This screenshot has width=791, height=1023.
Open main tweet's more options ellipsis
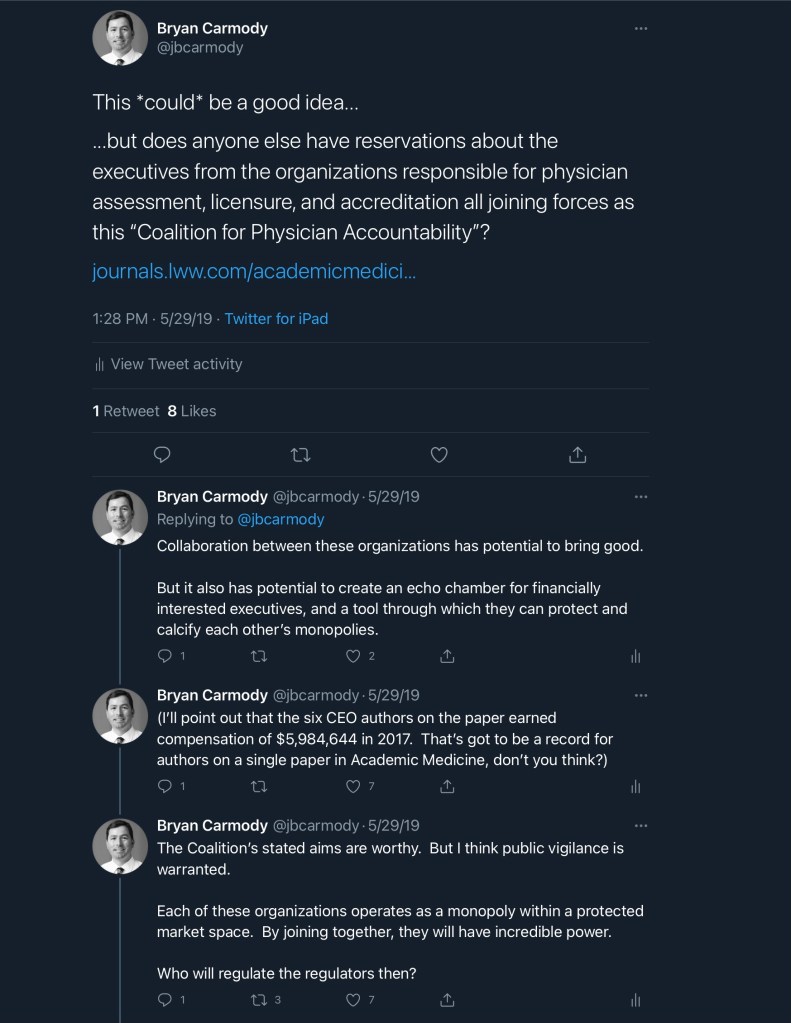coord(641,28)
